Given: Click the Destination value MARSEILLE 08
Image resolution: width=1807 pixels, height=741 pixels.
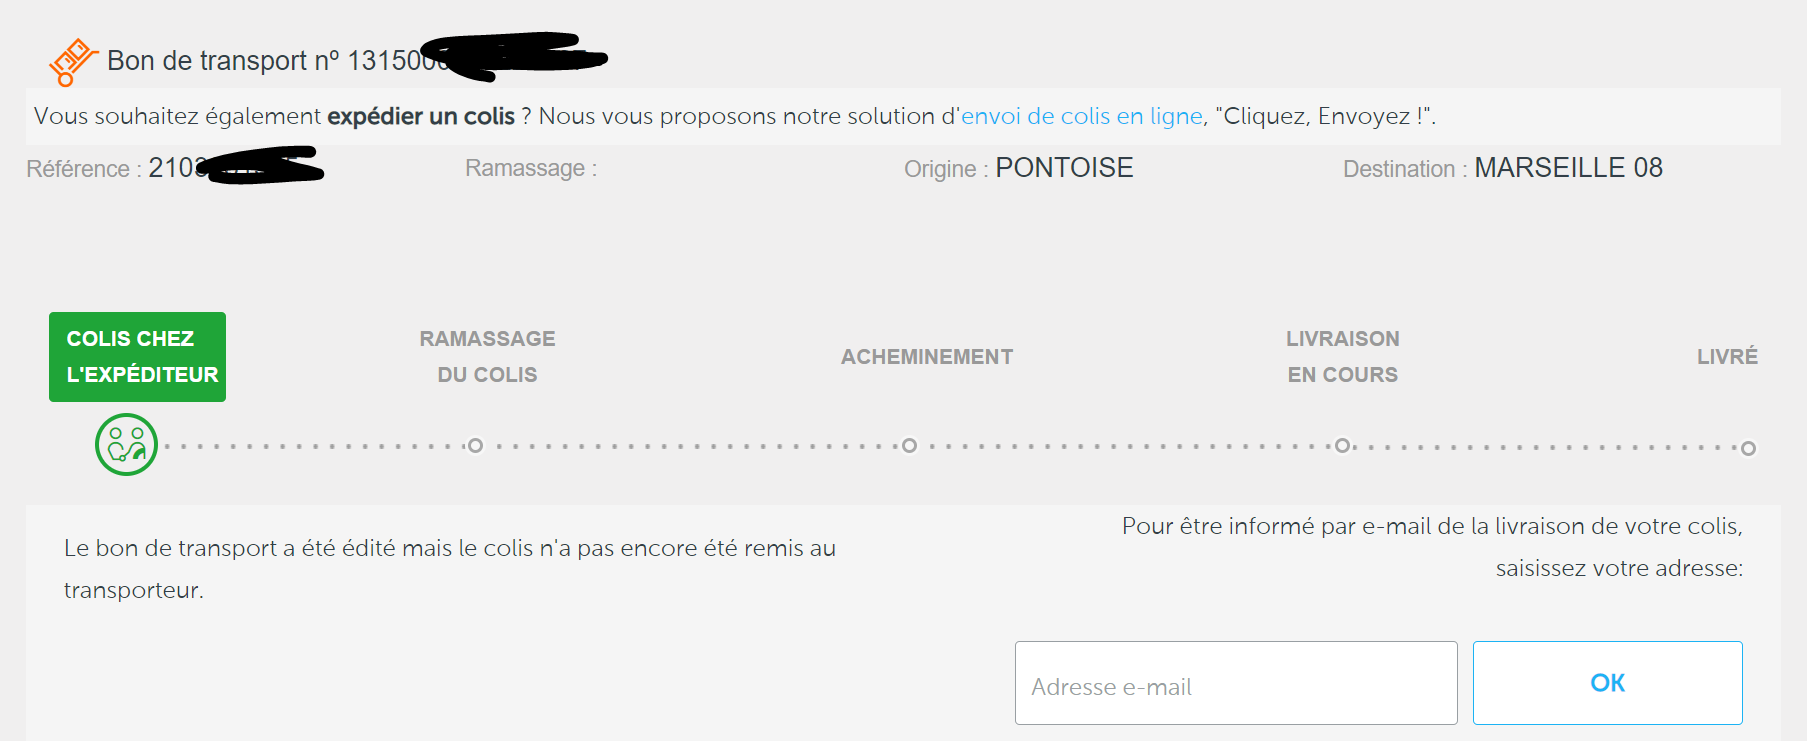Looking at the screenshot, I should click(x=1568, y=168).
